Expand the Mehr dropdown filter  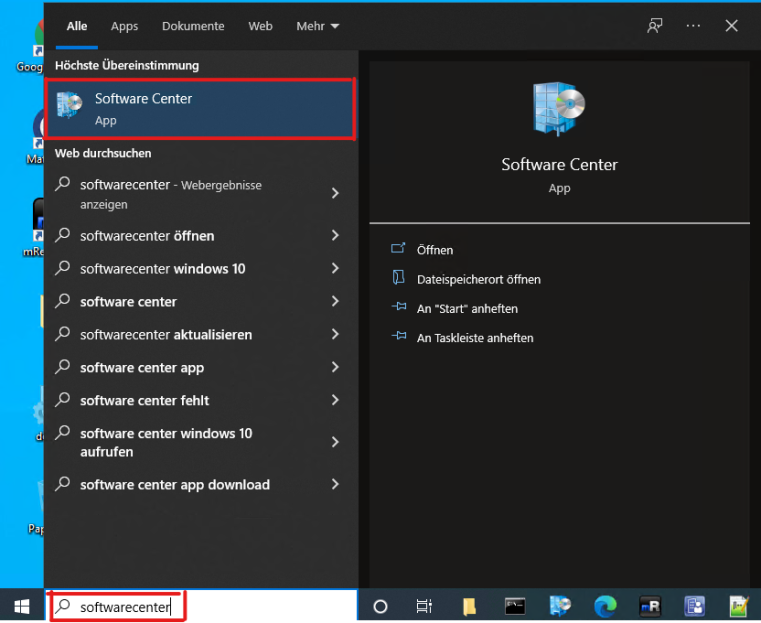pyautogui.click(x=318, y=26)
